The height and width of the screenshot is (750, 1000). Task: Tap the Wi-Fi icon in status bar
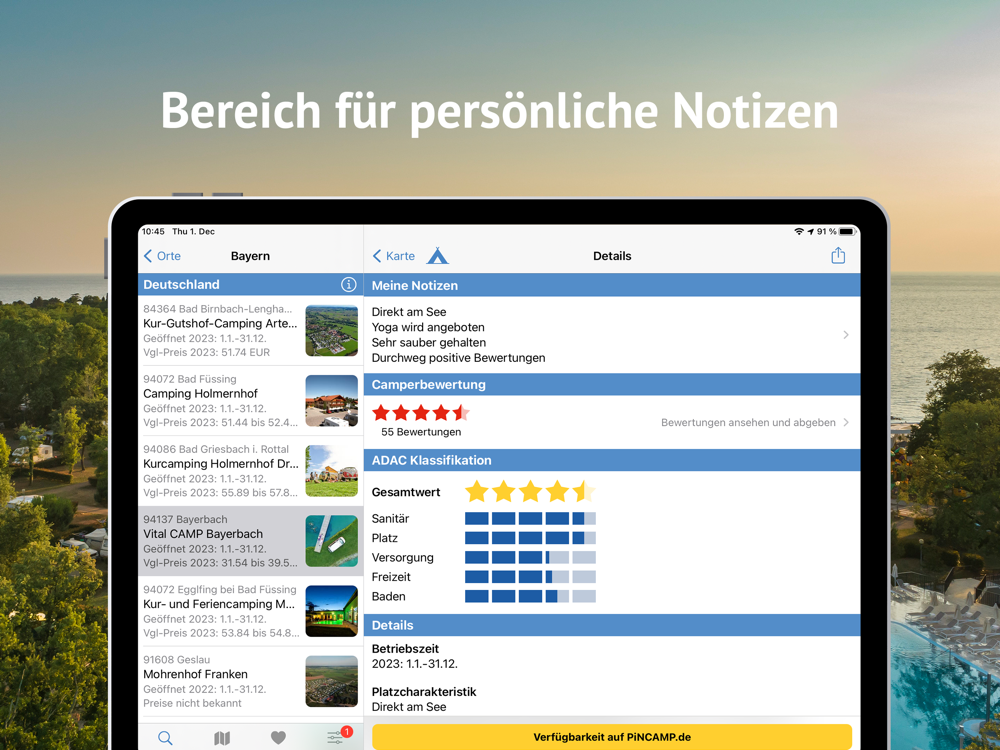click(x=799, y=232)
